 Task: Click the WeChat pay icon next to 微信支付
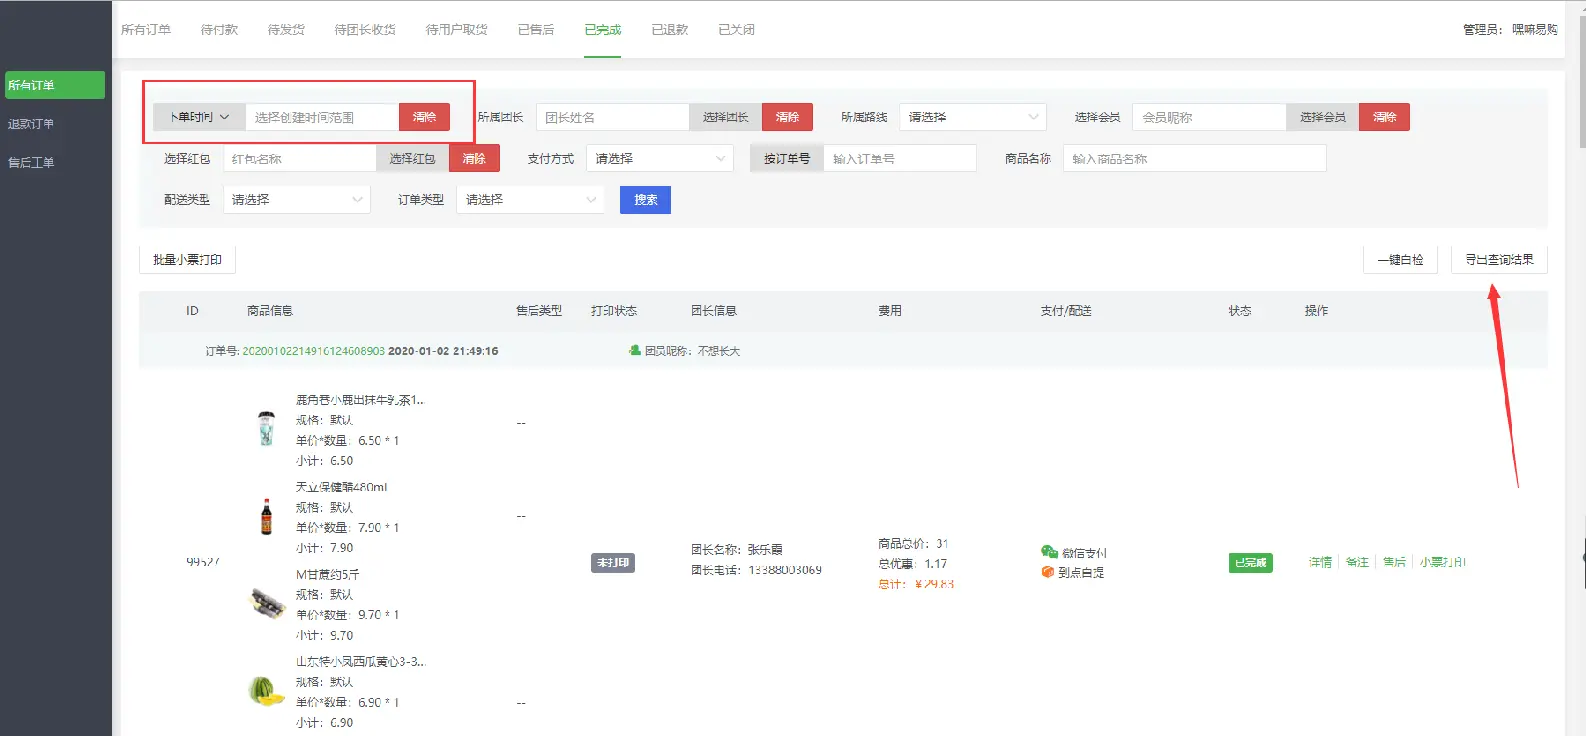pyautogui.click(x=1049, y=552)
